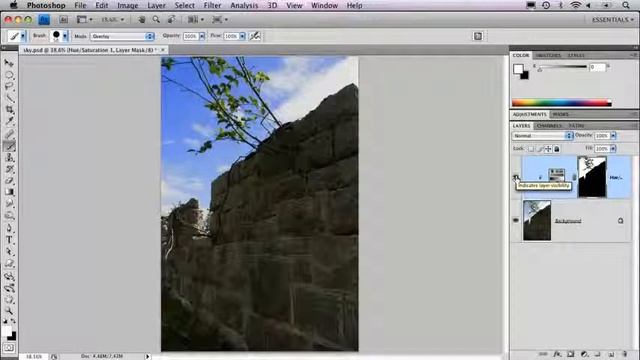The image size is (640, 360).
Task: Toggle lock transparent pixels
Action: click(x=531, y=149)
